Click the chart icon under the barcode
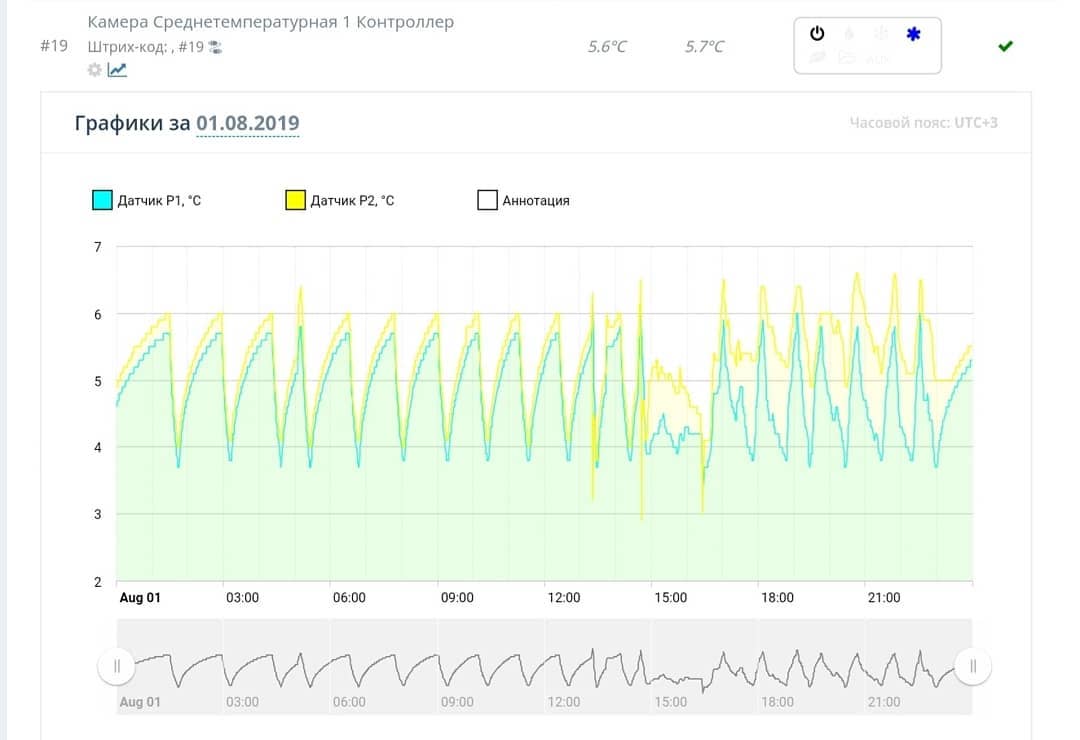The width and height of the screenshot is (1080, 740). [x=117, y=70]
